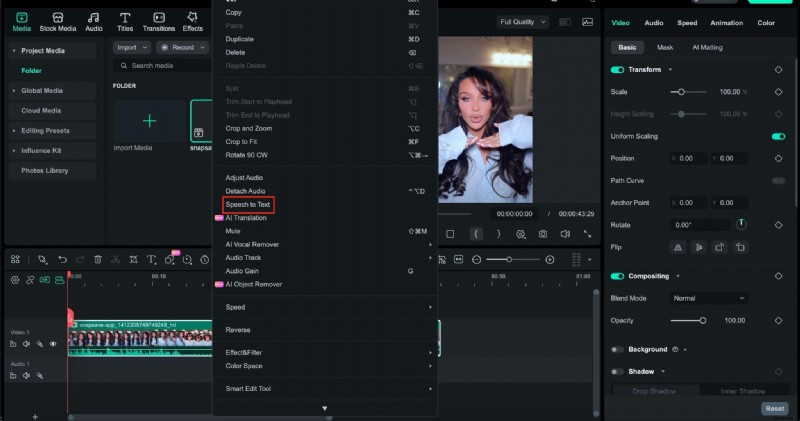The height and width of the screenshot is (421, 800).
Task: Choose AI Translation menu entry
Action: (246, 218)
